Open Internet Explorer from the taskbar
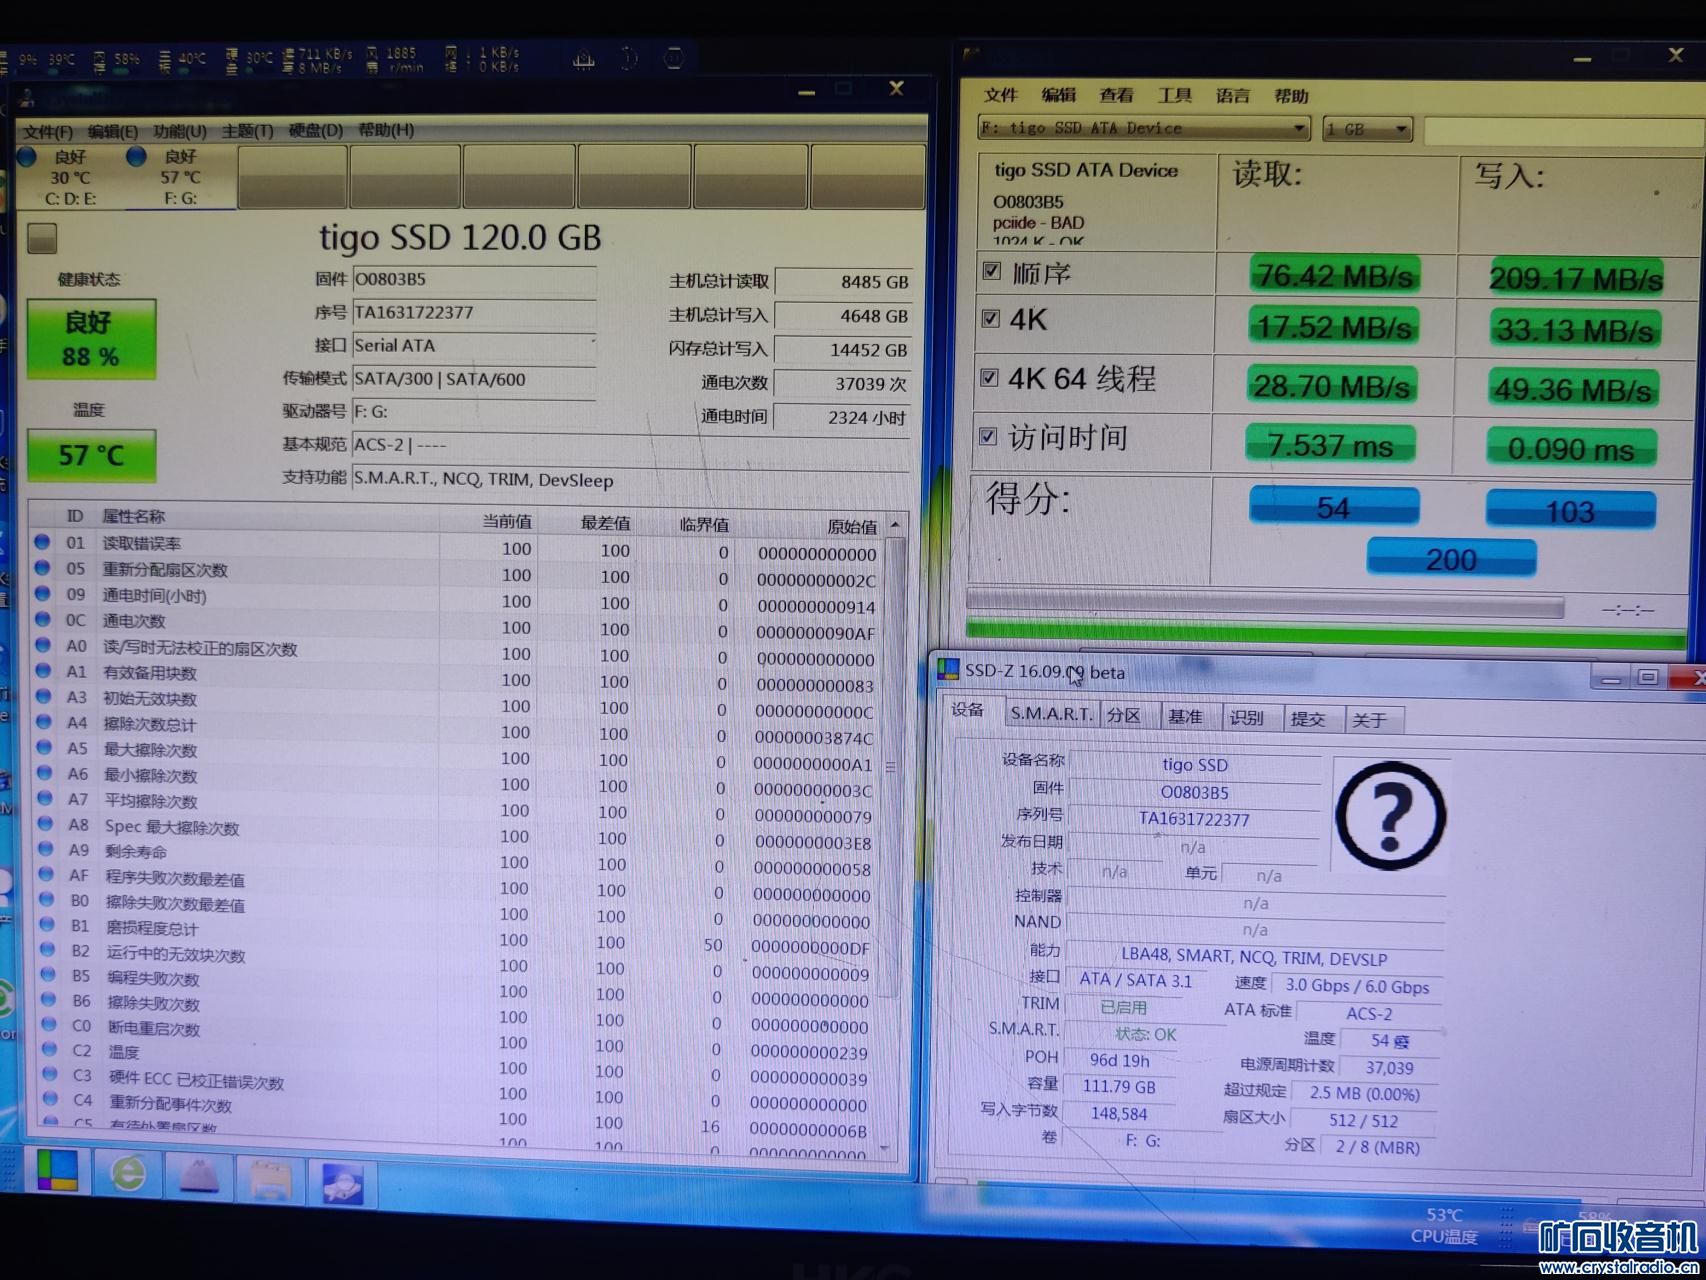 tap(127, 1173)
